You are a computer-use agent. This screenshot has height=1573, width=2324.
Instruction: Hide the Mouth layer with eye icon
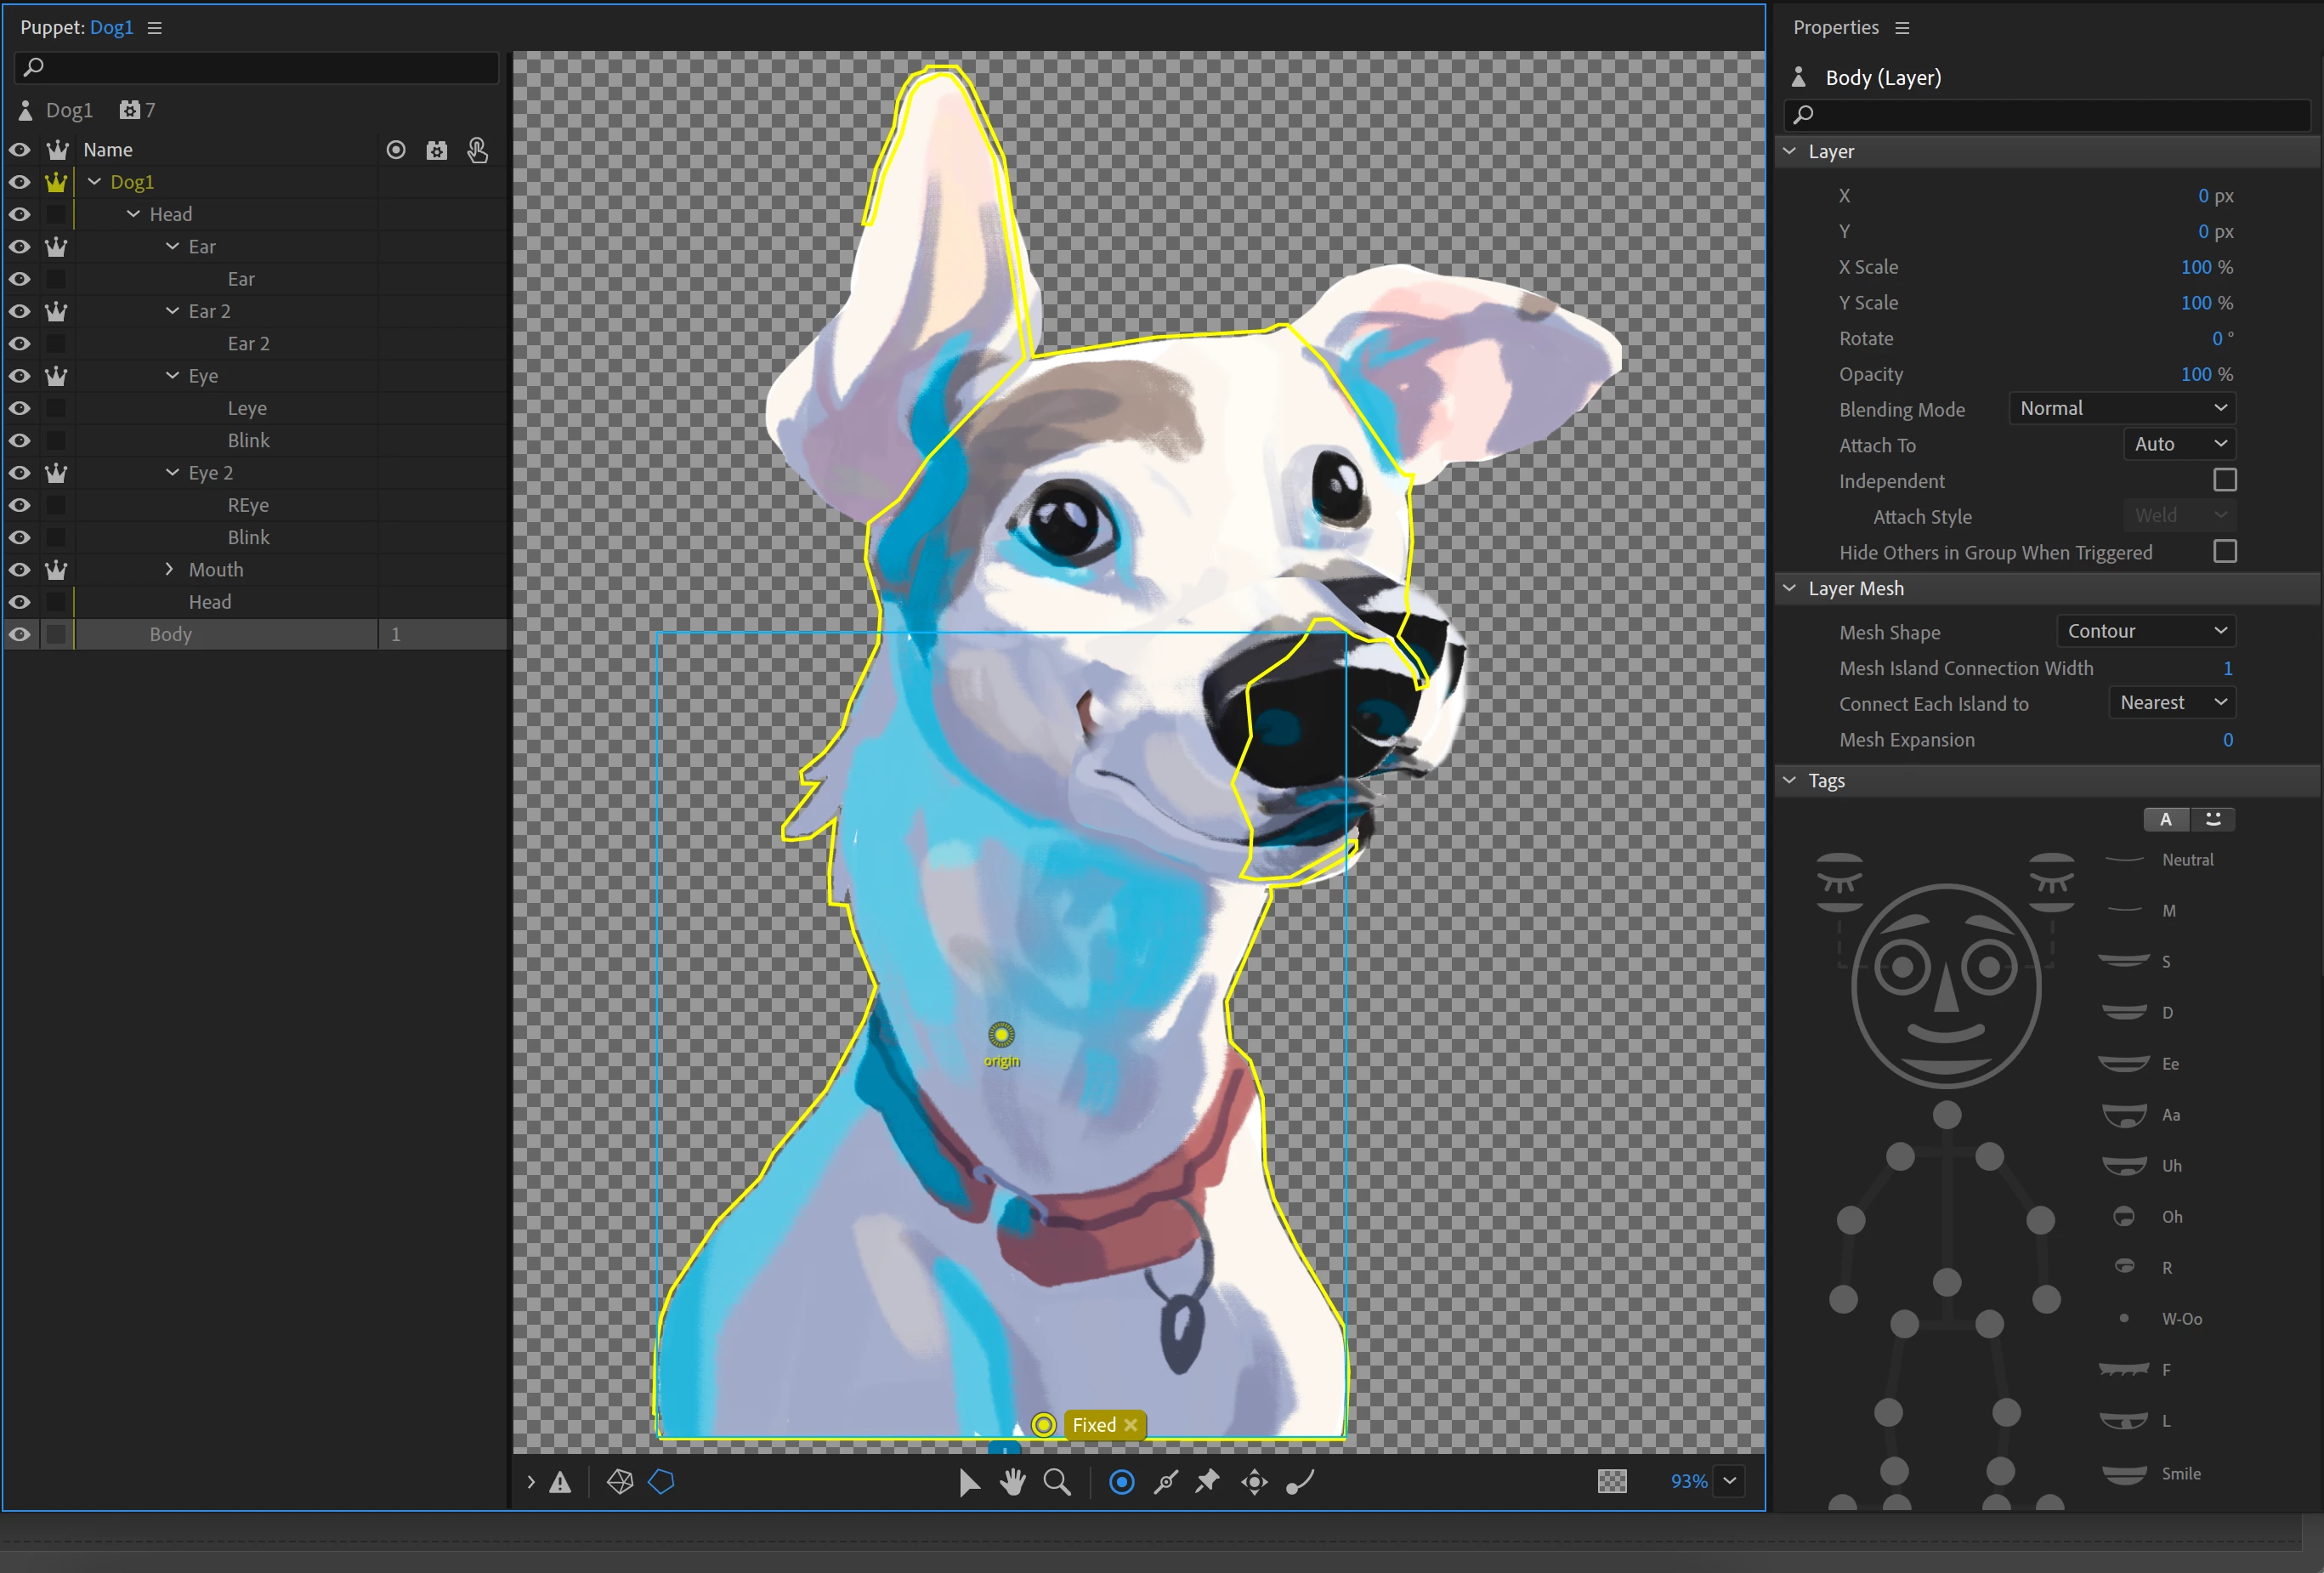(x=19, y=570)
